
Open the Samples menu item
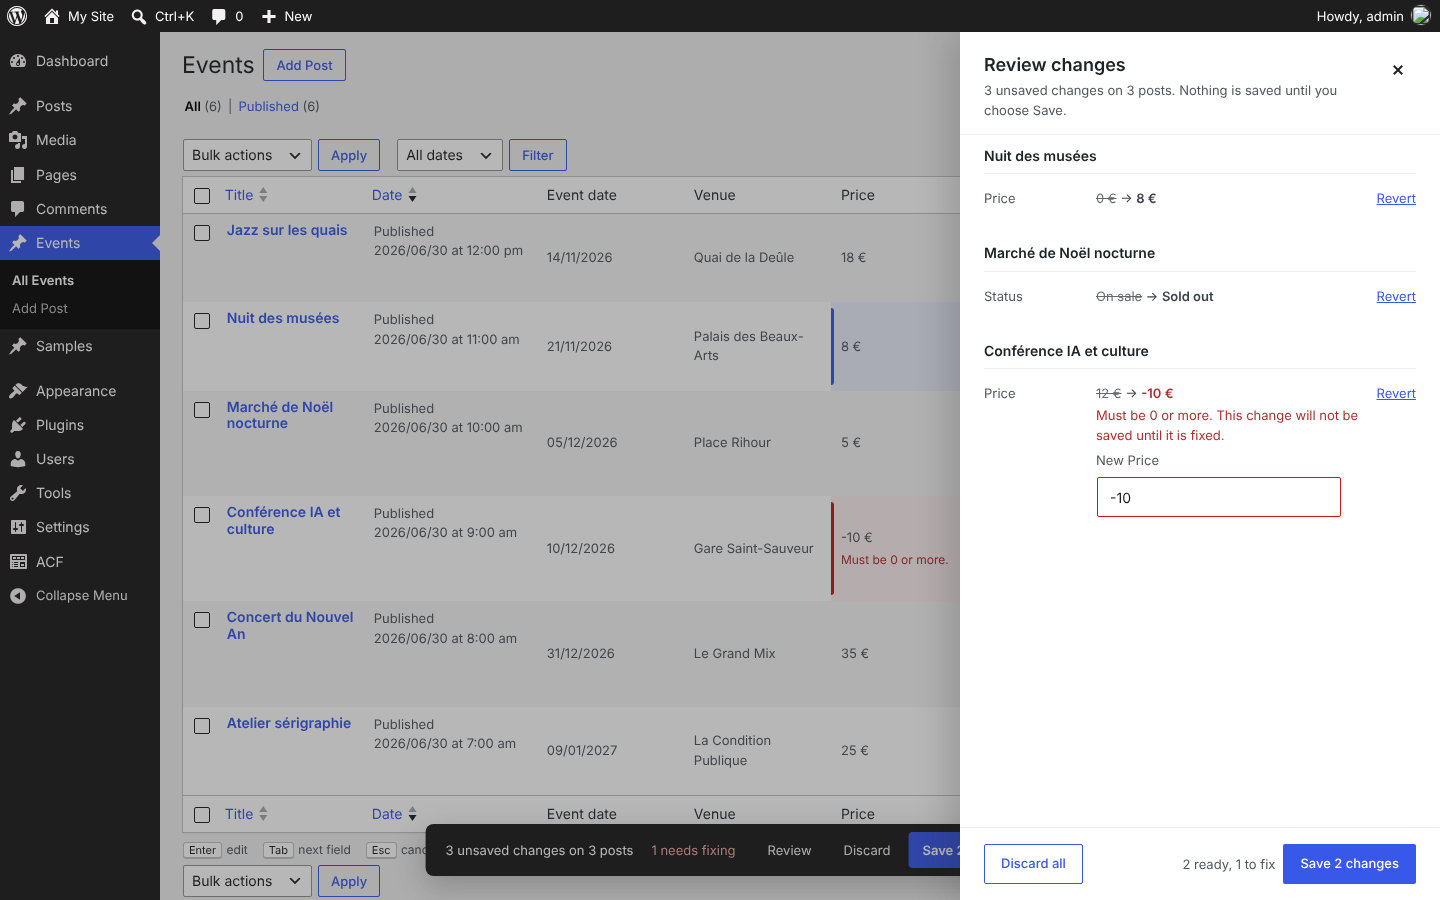coord(80,346)
